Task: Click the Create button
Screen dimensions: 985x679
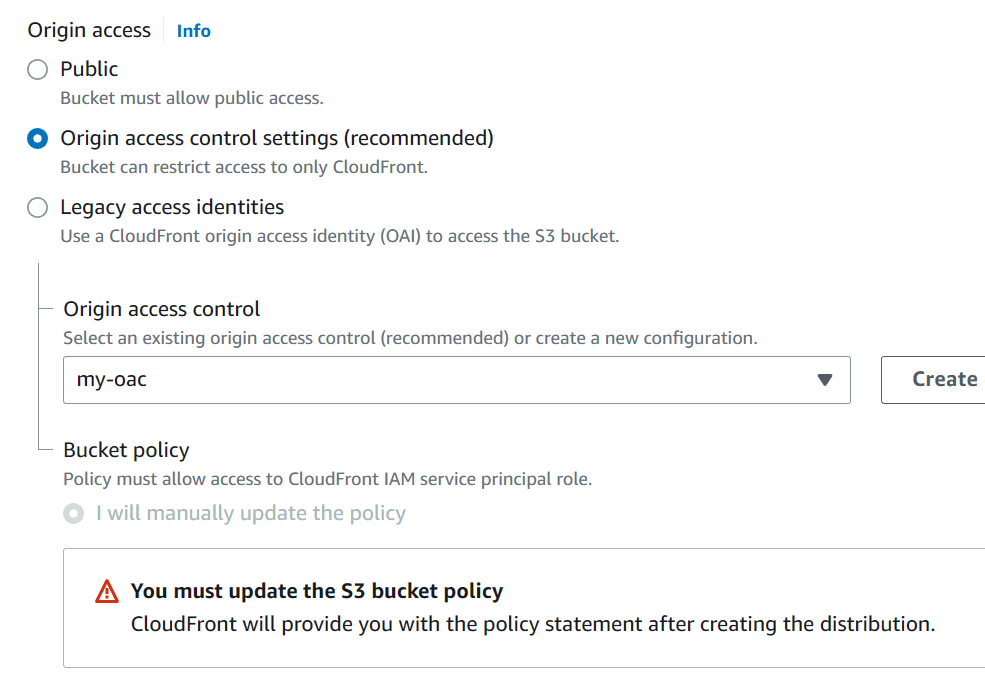Action: (940, 380)
